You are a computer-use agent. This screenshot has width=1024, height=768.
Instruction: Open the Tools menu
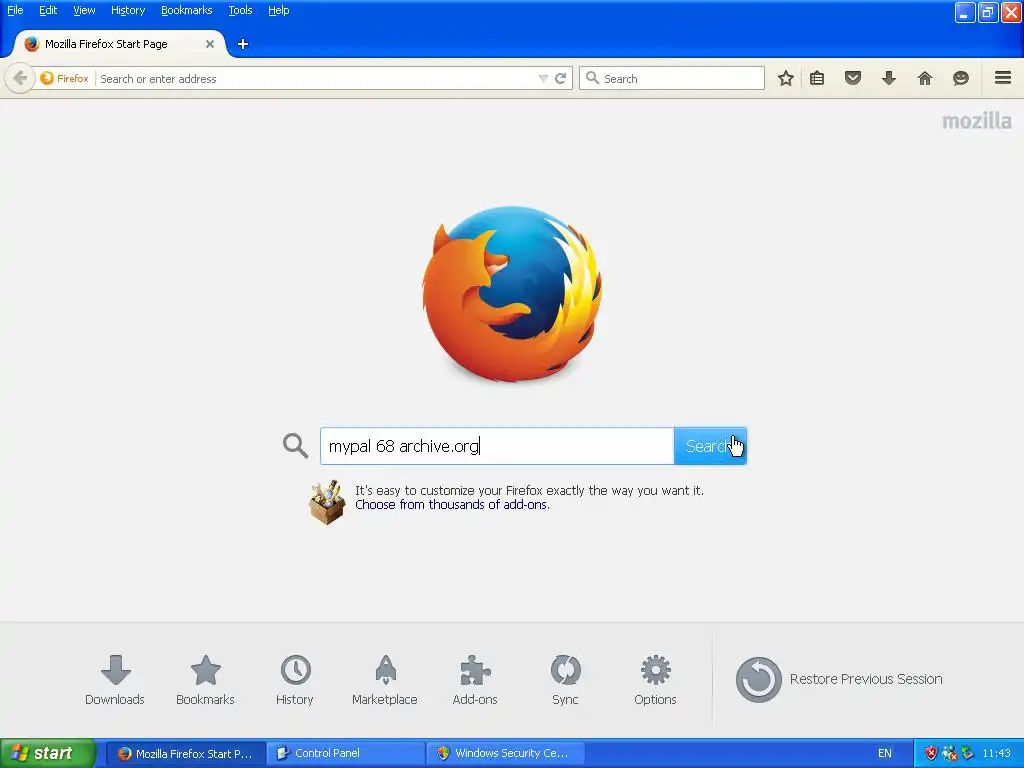coord(240,10)
